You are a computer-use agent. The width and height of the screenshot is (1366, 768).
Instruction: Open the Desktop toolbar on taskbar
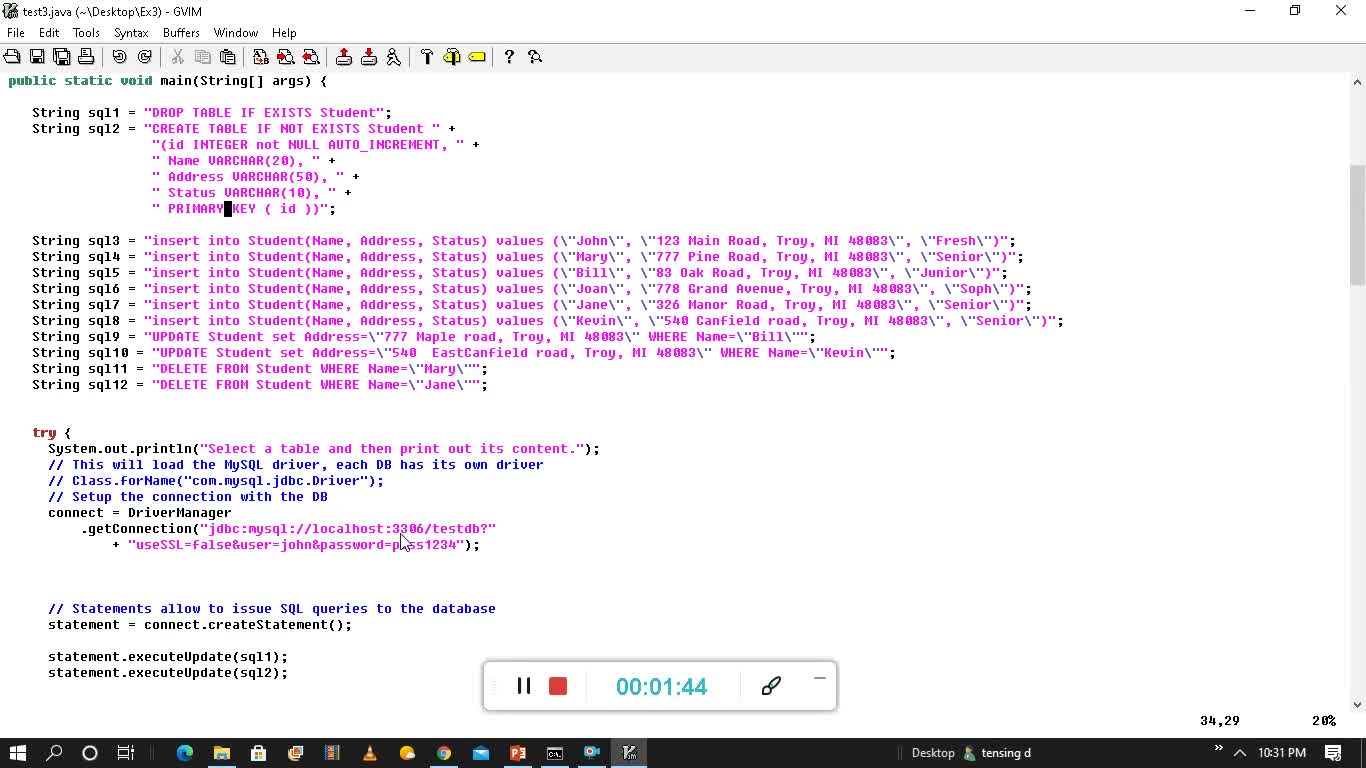[933, 753]
